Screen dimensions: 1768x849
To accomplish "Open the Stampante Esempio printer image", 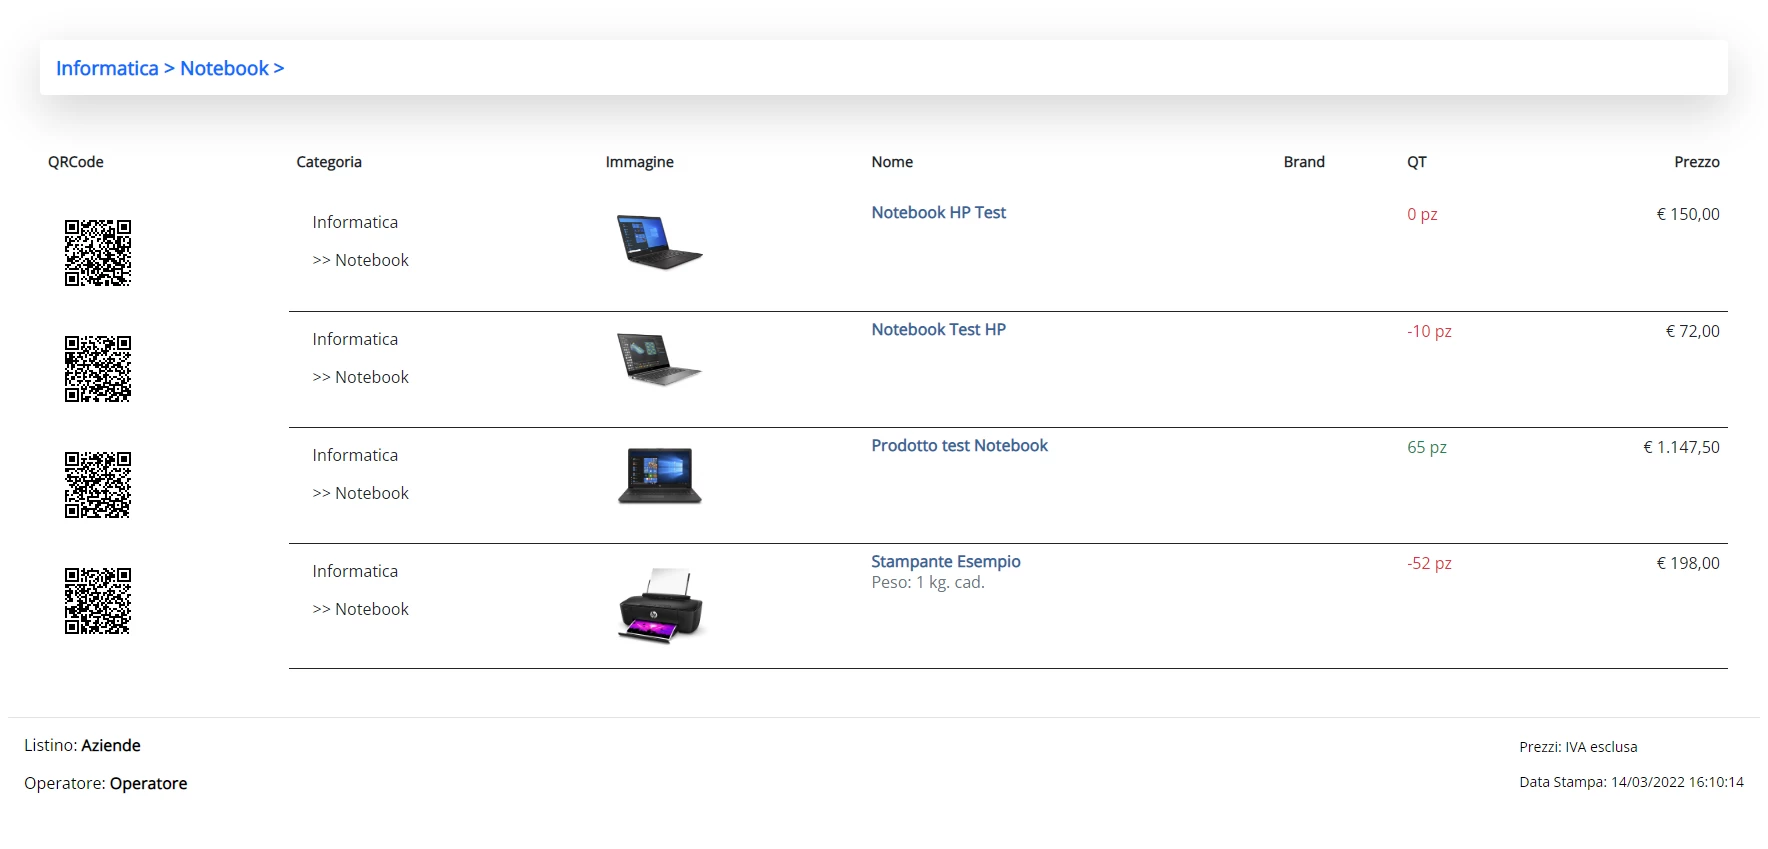I will pos(662,606).
